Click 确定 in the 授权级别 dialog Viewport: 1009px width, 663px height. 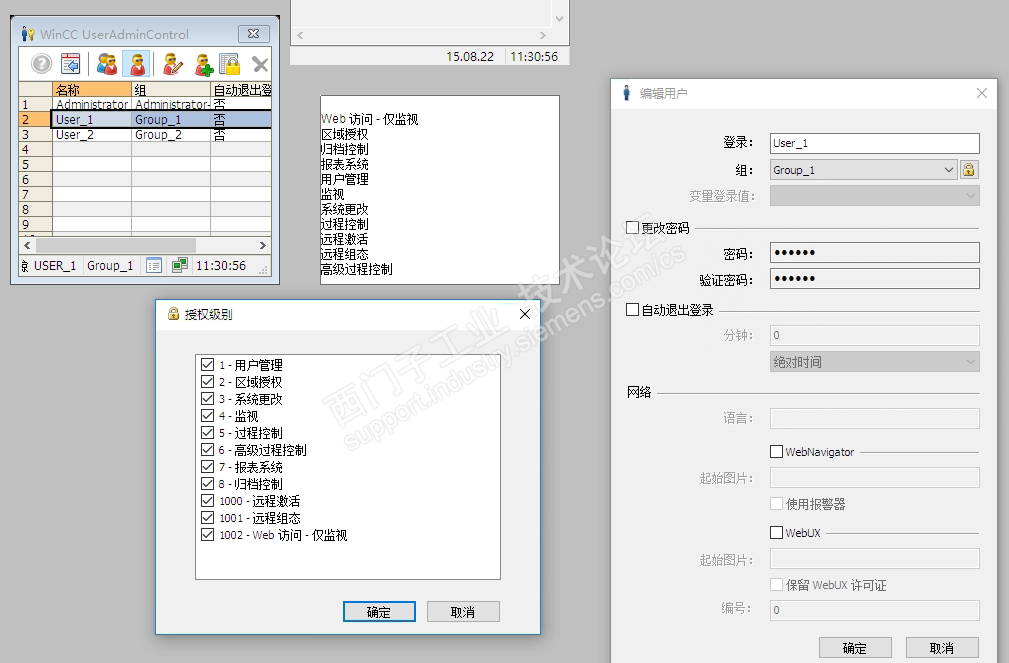pos(379,612)
